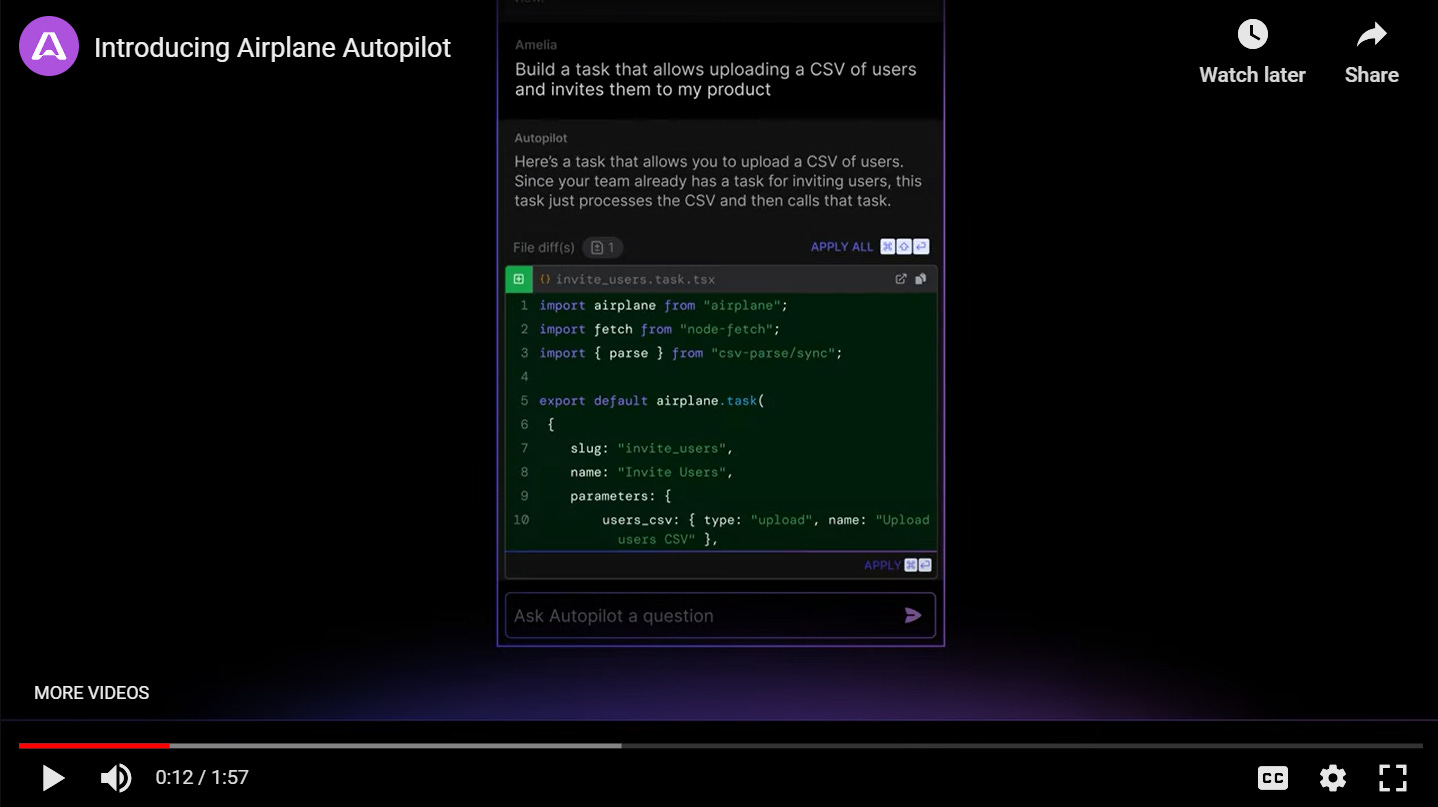Play the video
Viewport: 1438px width, 807px height.
pyautogui.click(x=53, y=777)
